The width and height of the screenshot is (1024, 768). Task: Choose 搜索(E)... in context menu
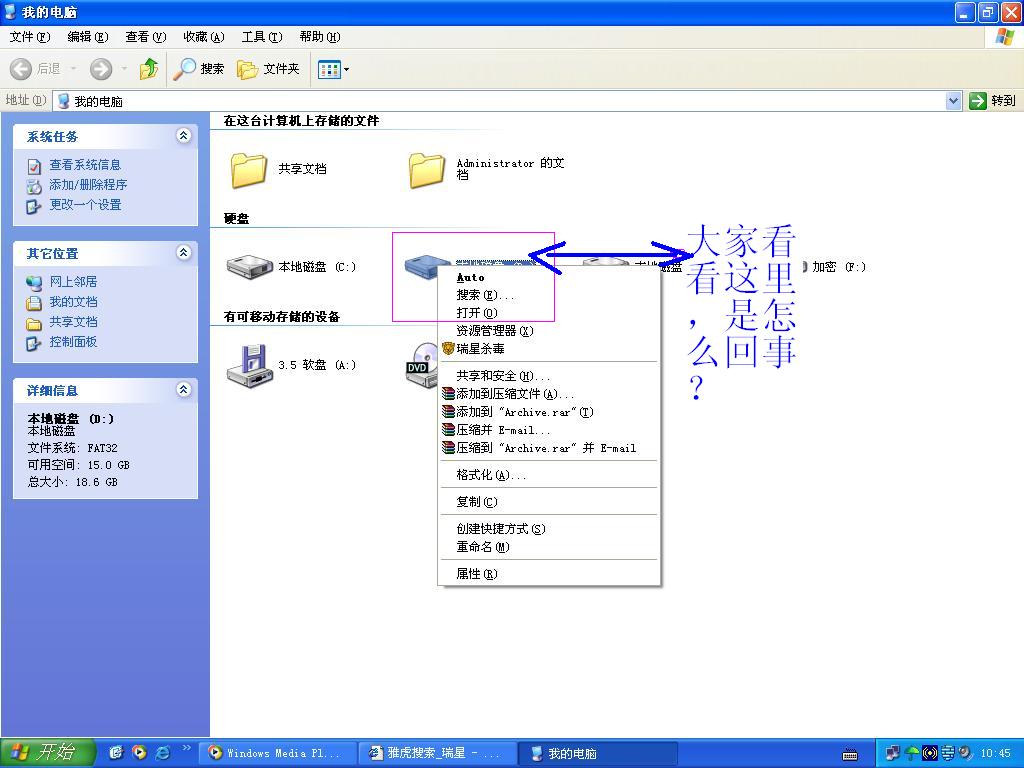pos(549,295)
